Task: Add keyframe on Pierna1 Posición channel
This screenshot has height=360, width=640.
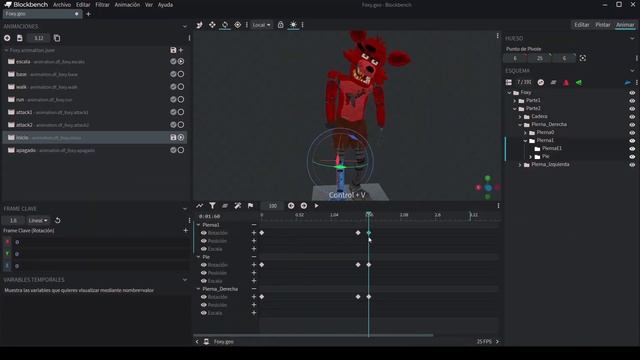Action: pos(253,241)
